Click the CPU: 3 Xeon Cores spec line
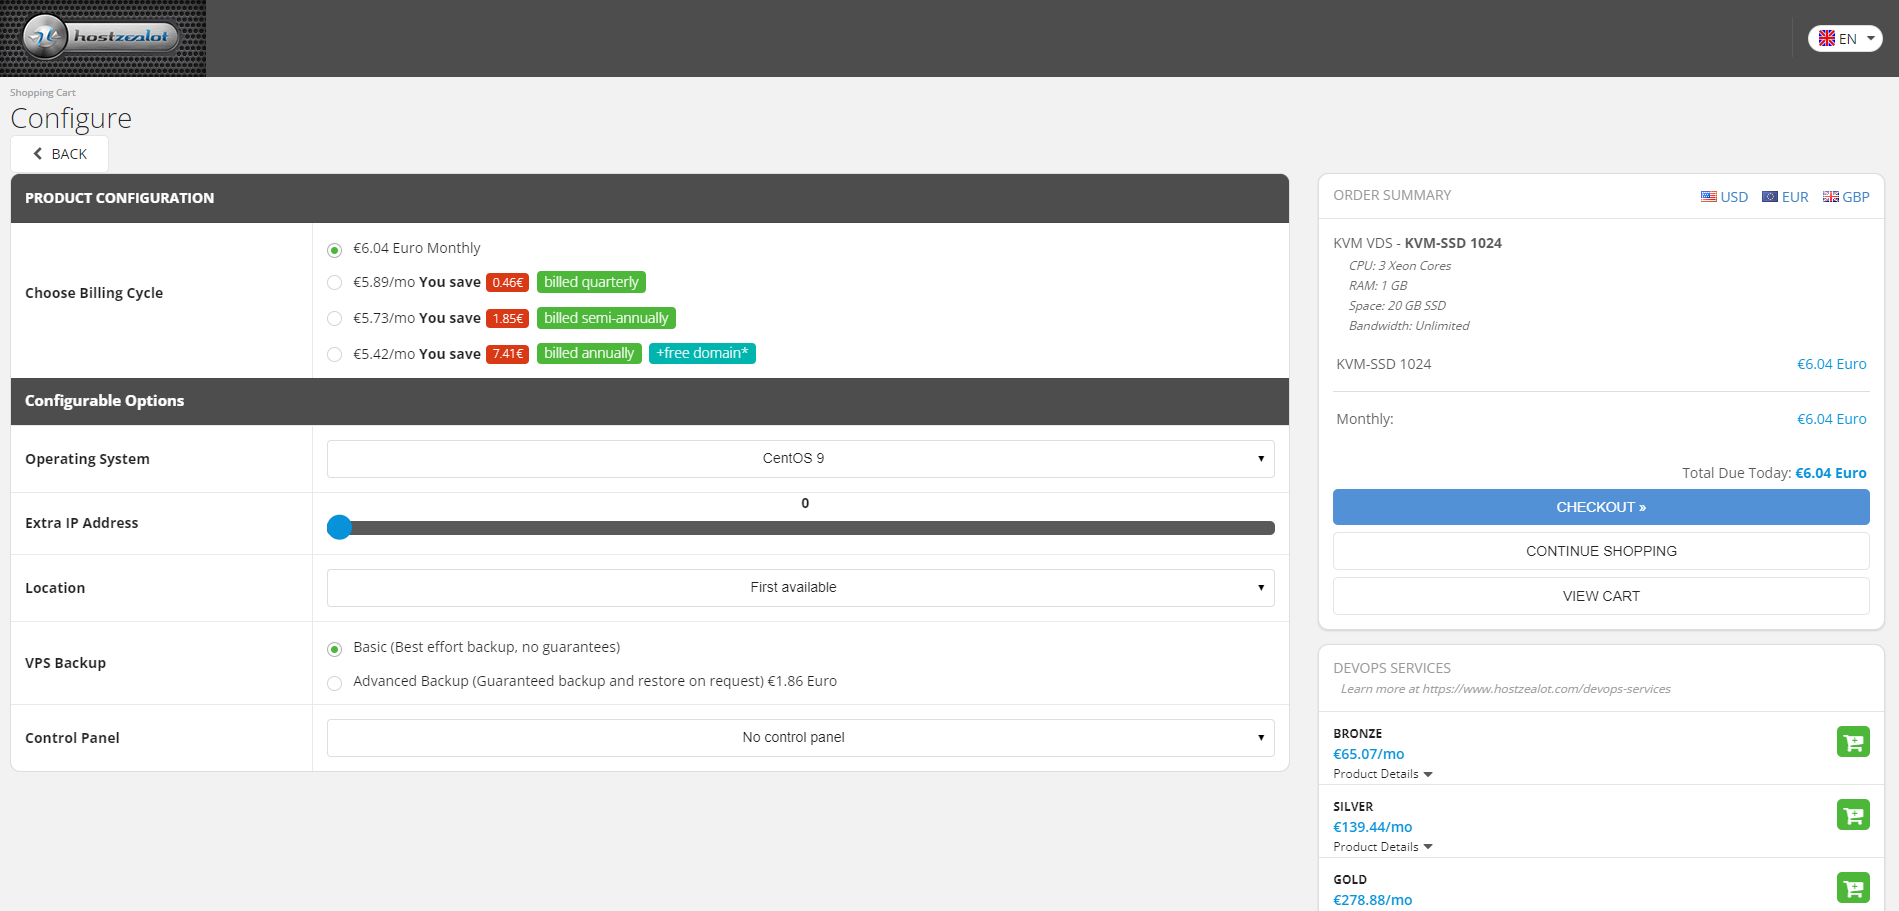This screenshot has width=1899, height=911. [1399, 266]
